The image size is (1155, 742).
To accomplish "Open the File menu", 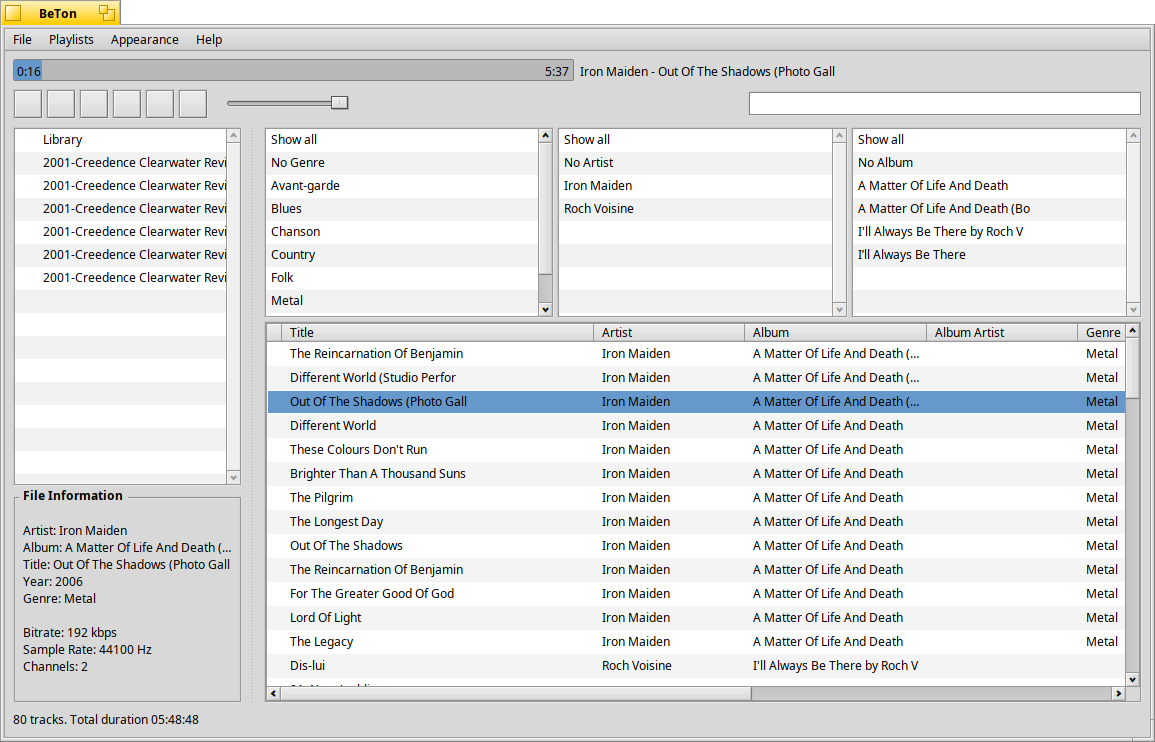I will 22,40.
